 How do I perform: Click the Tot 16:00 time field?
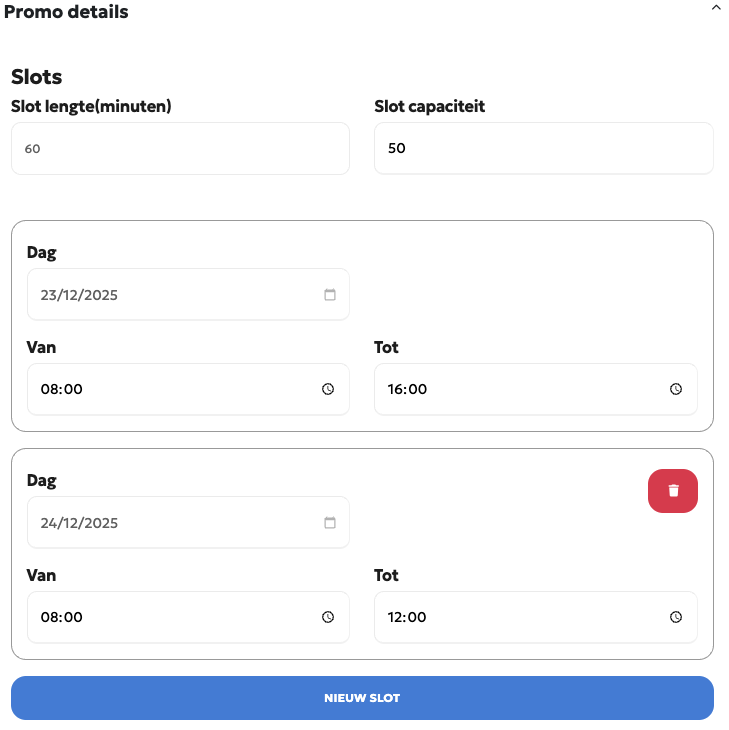(x=520, y=389)
